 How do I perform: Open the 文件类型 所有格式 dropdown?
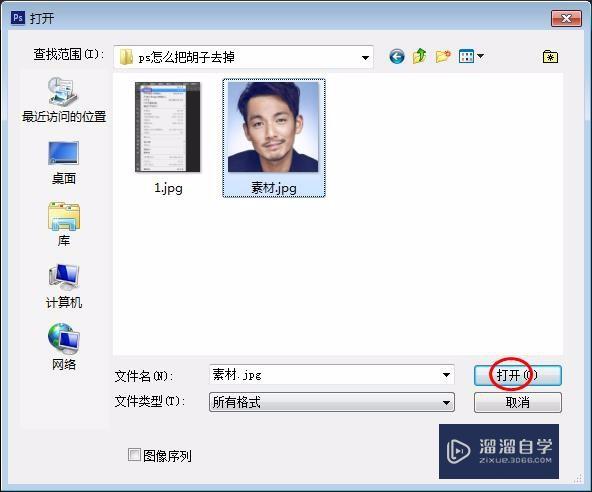click(331, 402)
